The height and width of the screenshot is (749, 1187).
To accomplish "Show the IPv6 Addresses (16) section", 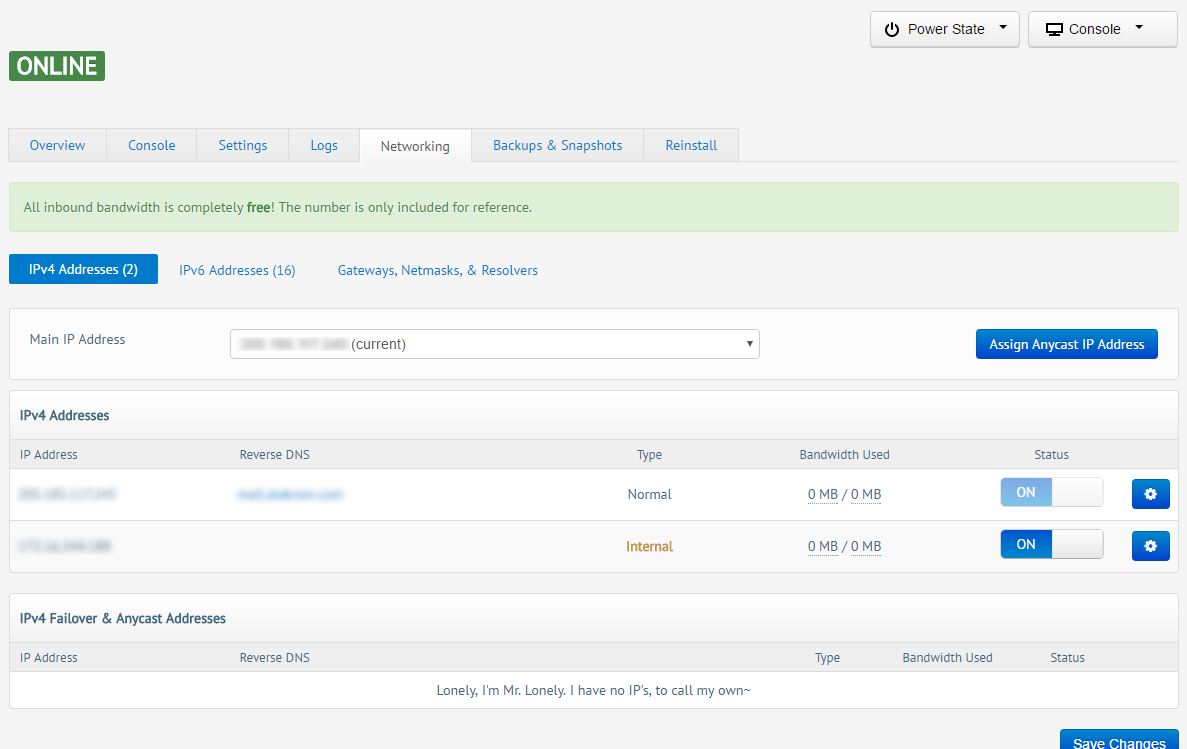I will pyautogui.click(x=237, y=270).
